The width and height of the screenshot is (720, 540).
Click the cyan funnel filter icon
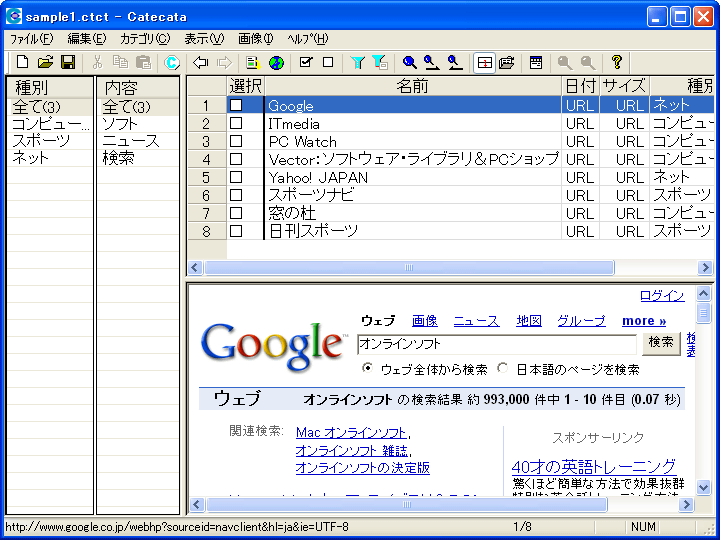(x=357, y=62)
